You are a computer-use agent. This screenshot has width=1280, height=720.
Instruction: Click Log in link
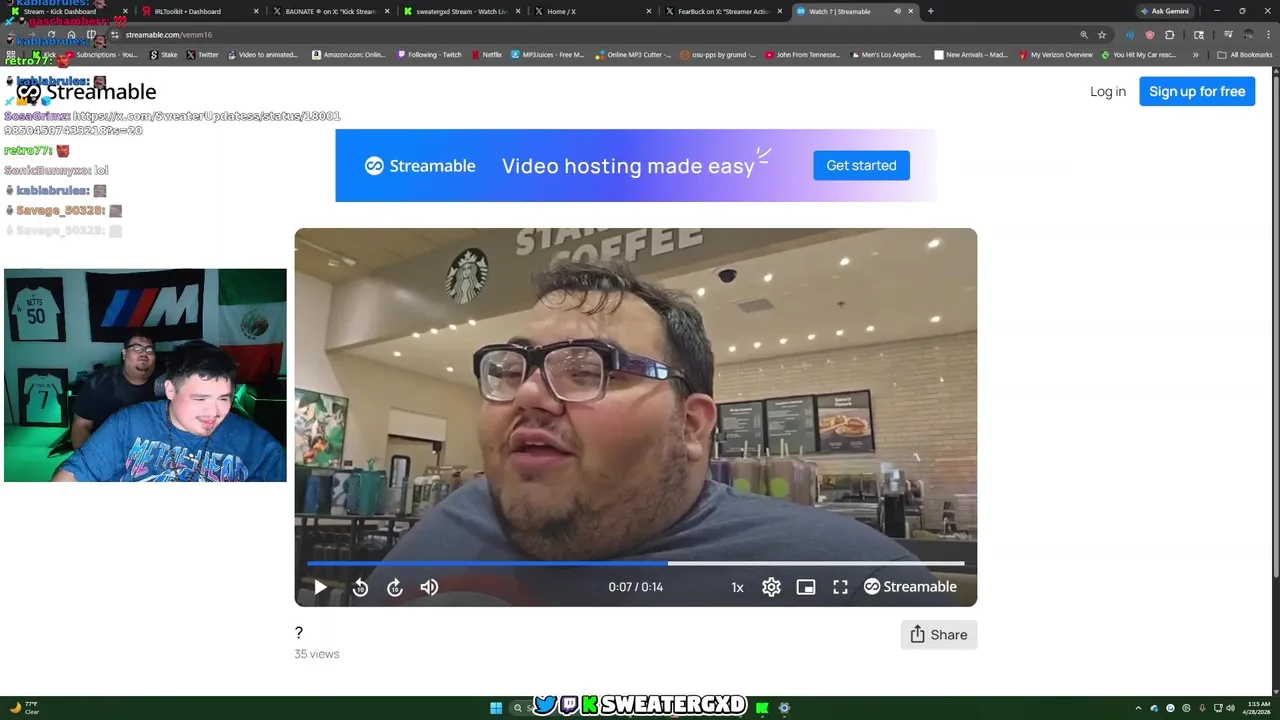click(x=1108, y=91)
